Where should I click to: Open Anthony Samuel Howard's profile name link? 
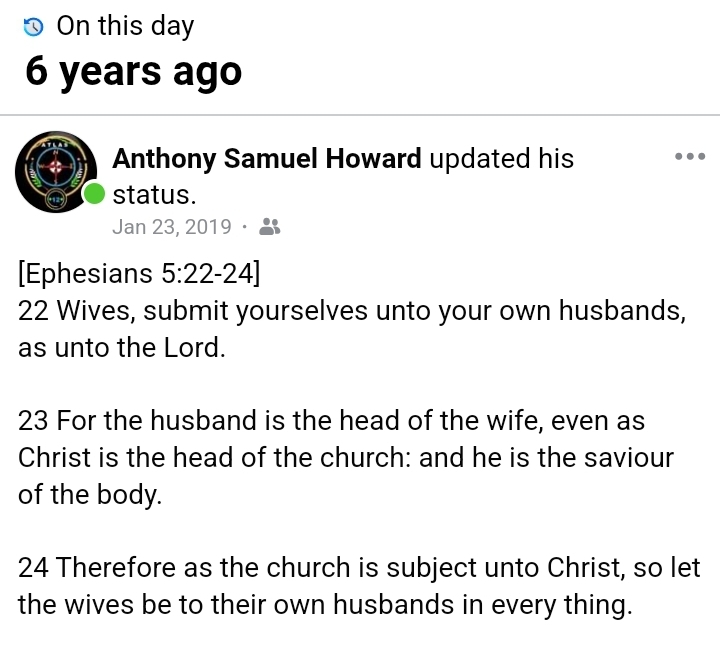[267, 158]
